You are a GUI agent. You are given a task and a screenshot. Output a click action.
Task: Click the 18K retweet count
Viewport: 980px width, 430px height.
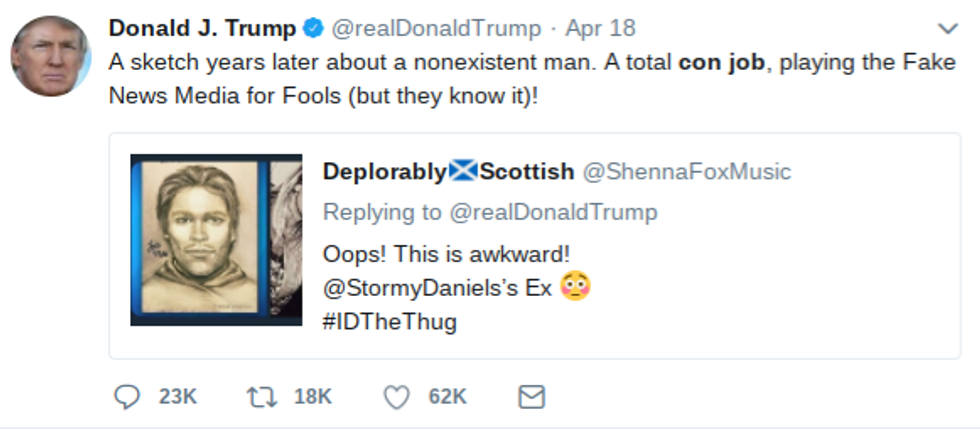coord(312,397)
